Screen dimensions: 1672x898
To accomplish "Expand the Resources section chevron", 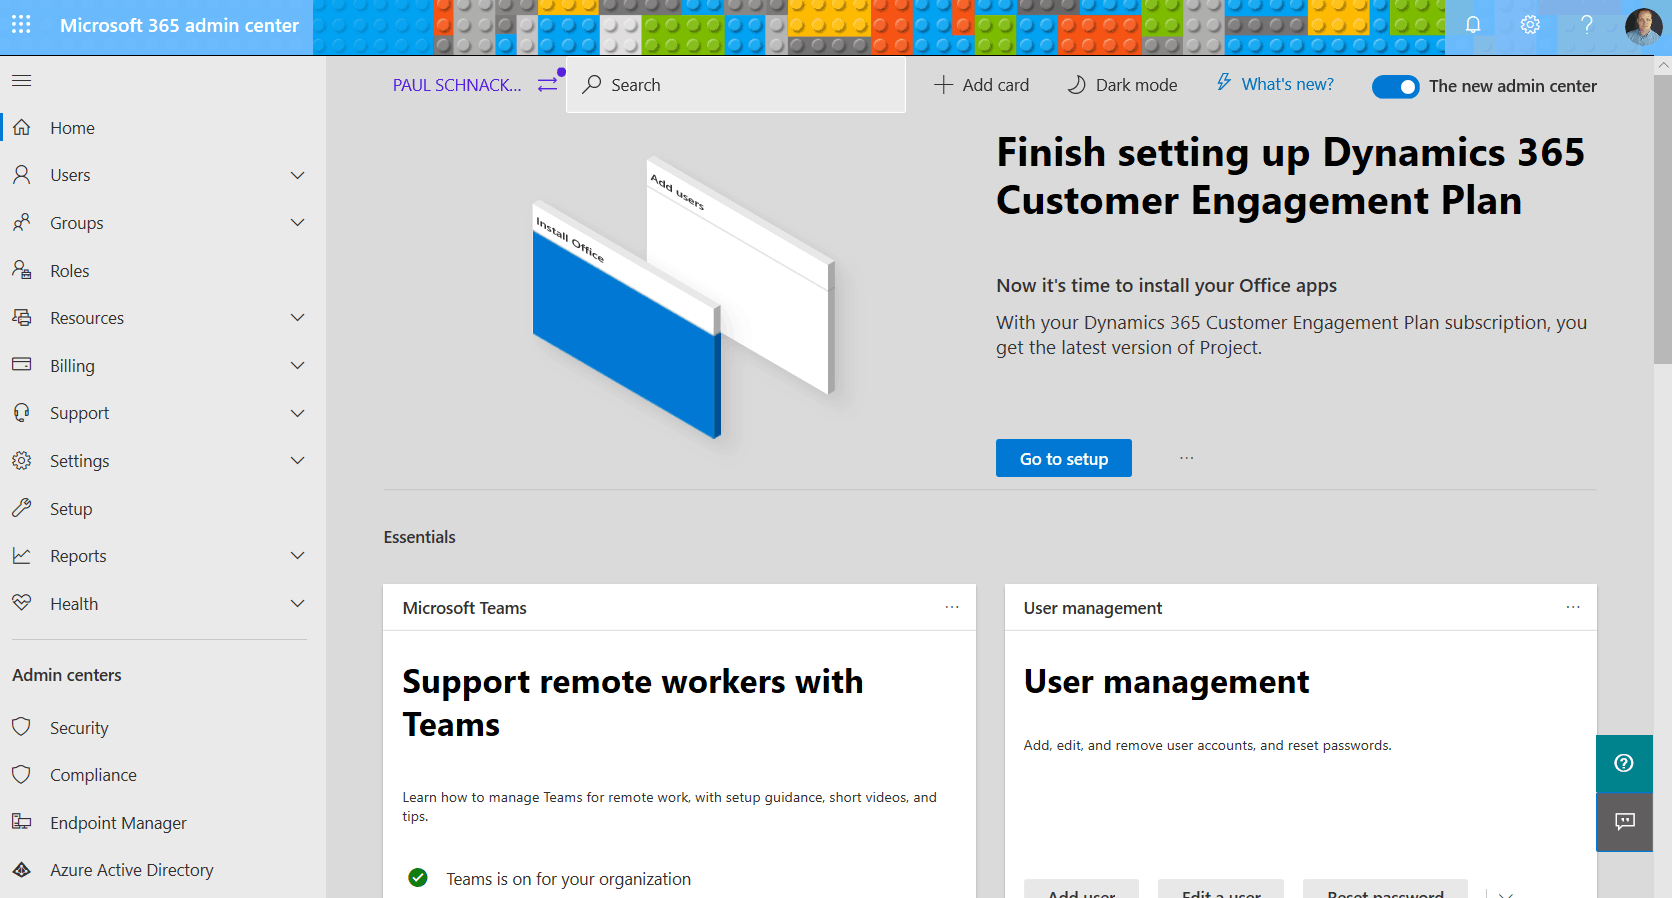I will point(297,317).
